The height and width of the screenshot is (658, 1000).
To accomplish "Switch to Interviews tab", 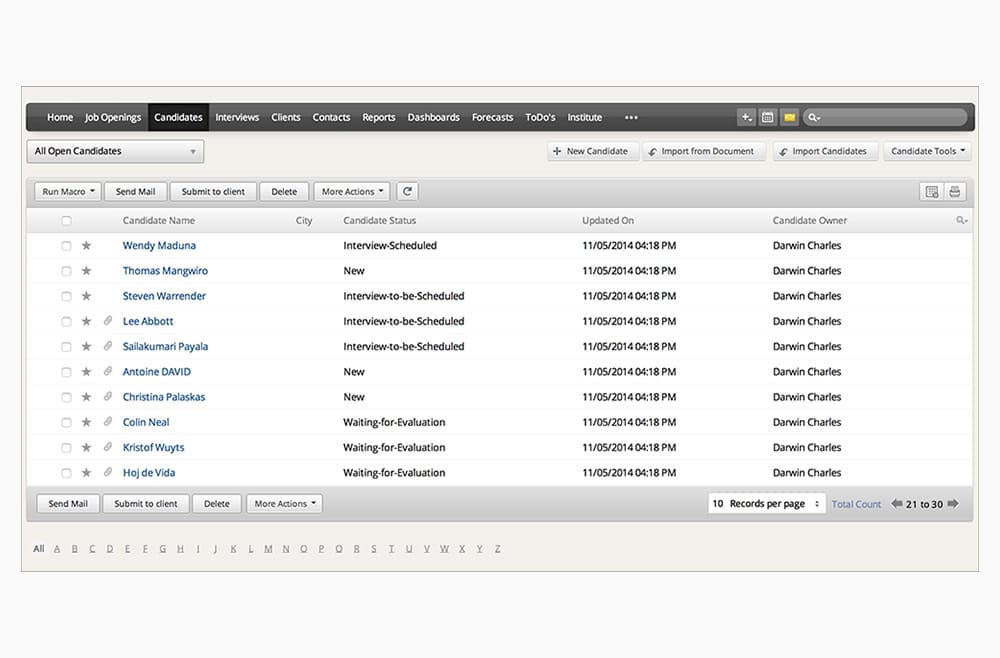I will [237, 117].
